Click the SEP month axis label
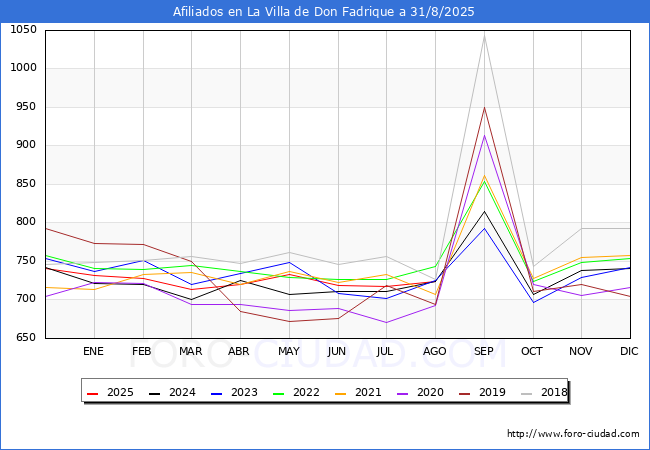650x450 pixels. [x=484, y=351]
